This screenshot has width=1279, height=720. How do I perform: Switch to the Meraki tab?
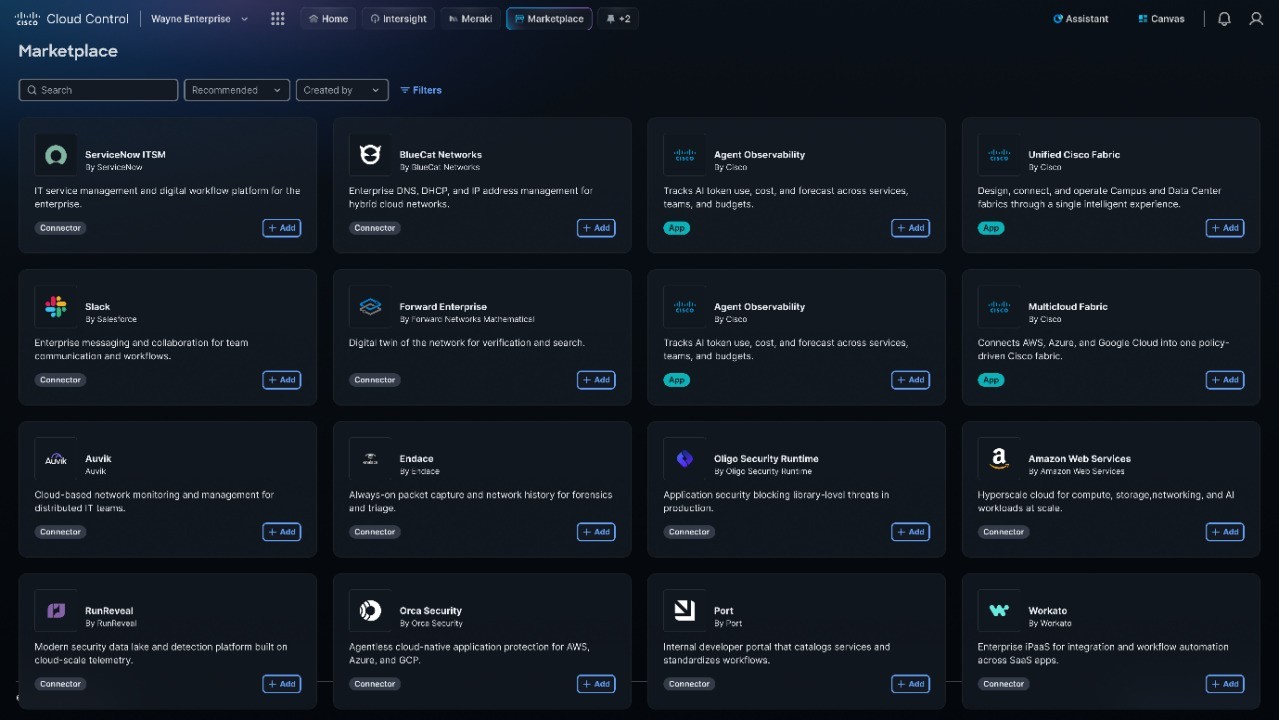[470, 19]
